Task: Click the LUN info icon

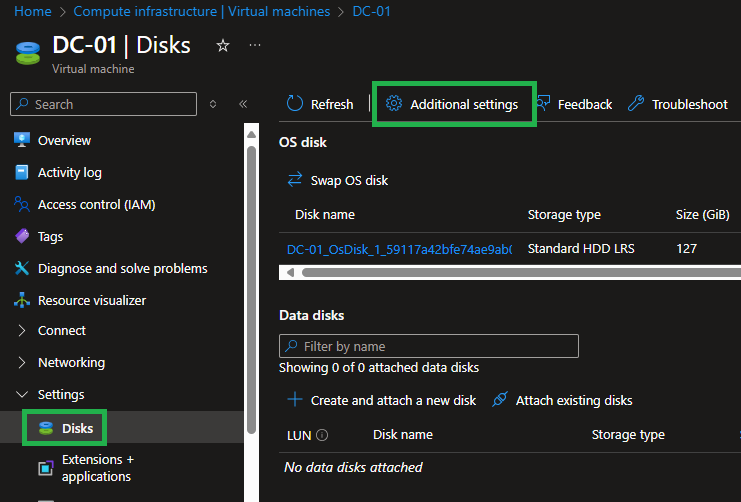Action: coord(322,435)
